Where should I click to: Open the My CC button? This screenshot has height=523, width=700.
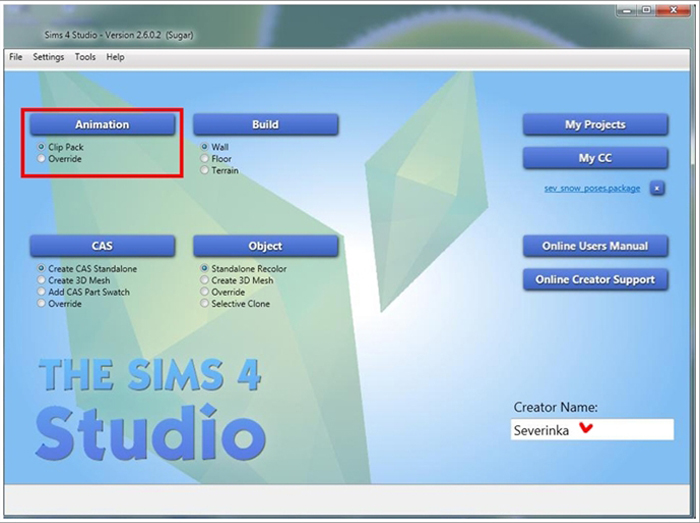point(595,158)
